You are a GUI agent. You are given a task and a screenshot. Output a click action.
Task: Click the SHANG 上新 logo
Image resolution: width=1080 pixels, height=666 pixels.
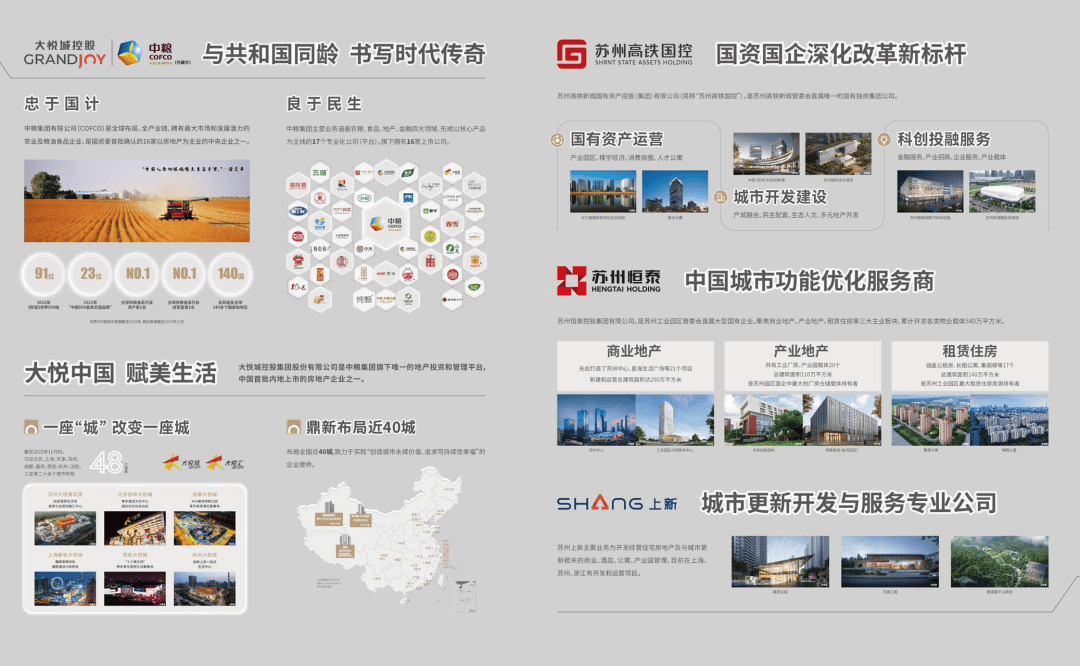point(616,503)
